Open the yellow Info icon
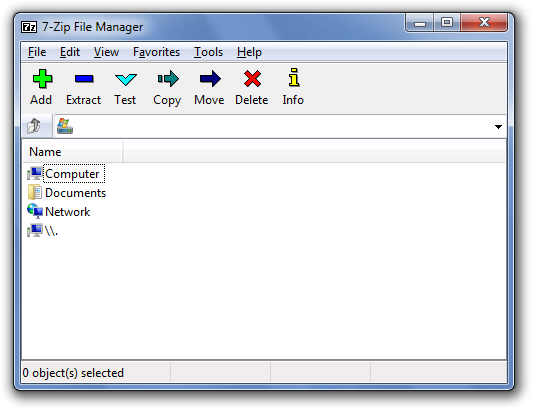 pyautogui.click(x=294, y=78)
